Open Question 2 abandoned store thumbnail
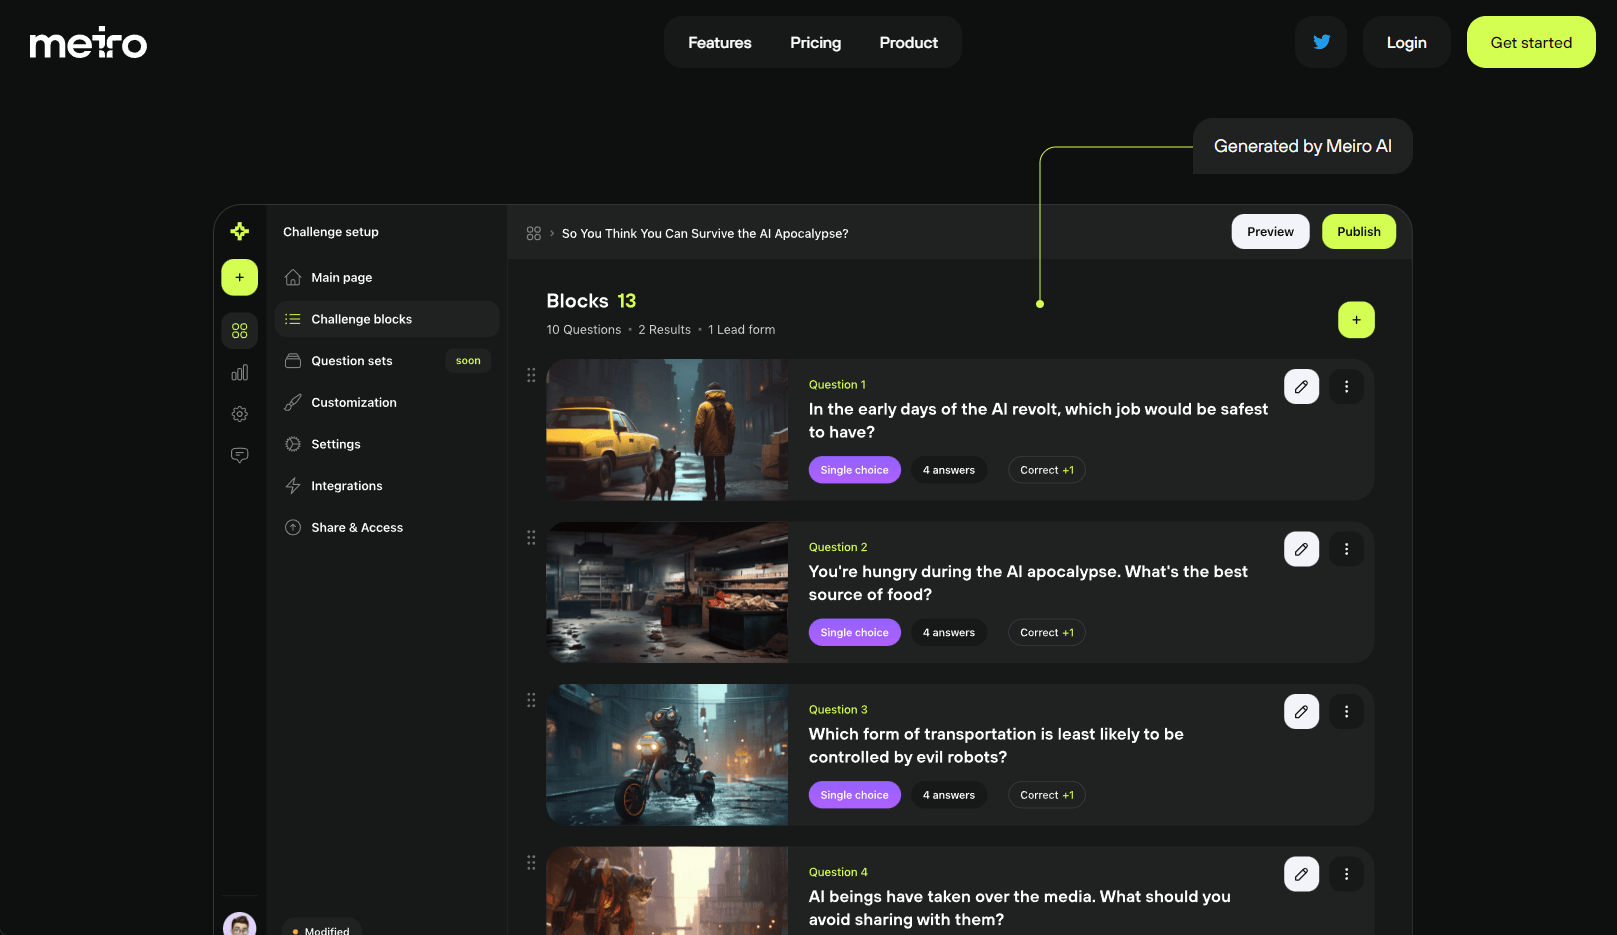The image size is (1617, 935). (667, 592)
